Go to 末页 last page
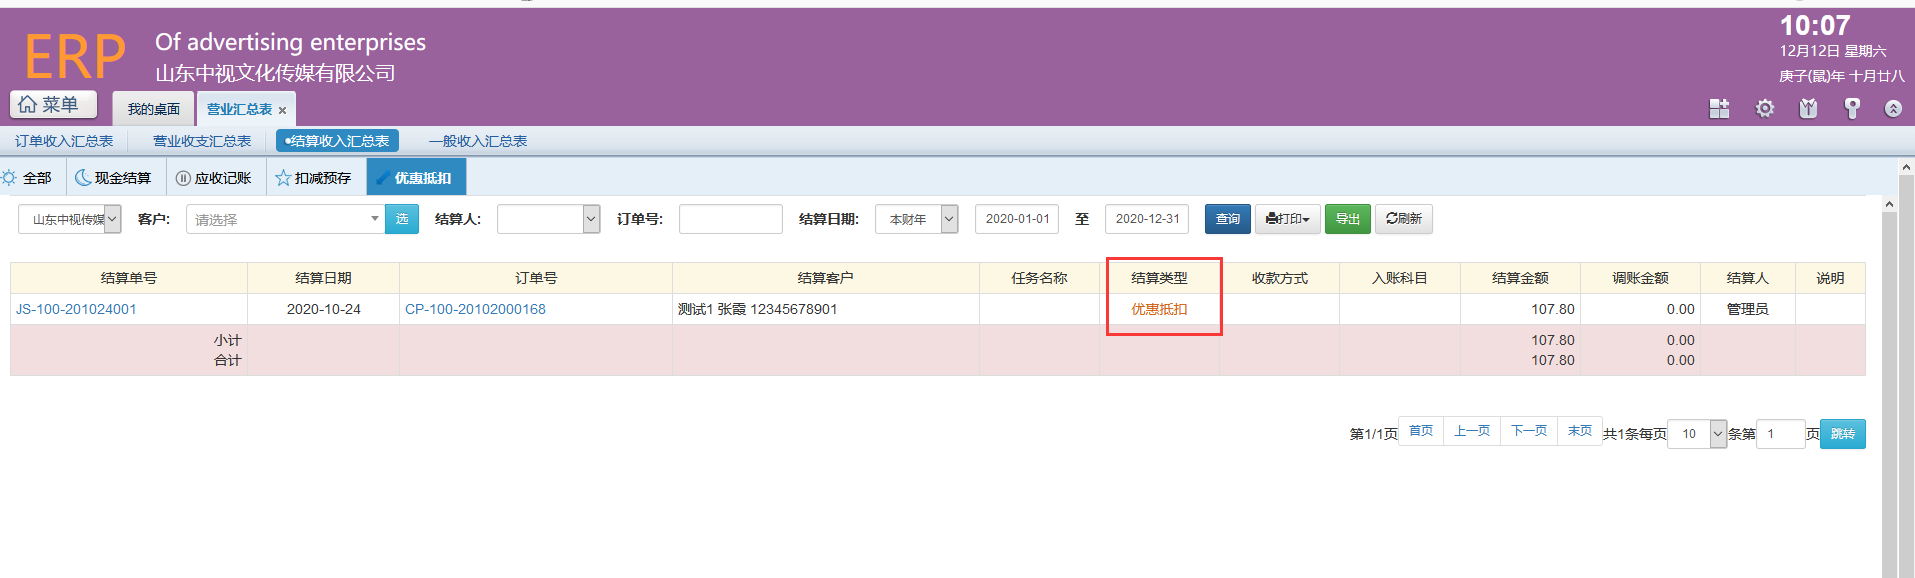This screenshot has width=1915, height=578. pyautogui.click(x=1580, y=431)
